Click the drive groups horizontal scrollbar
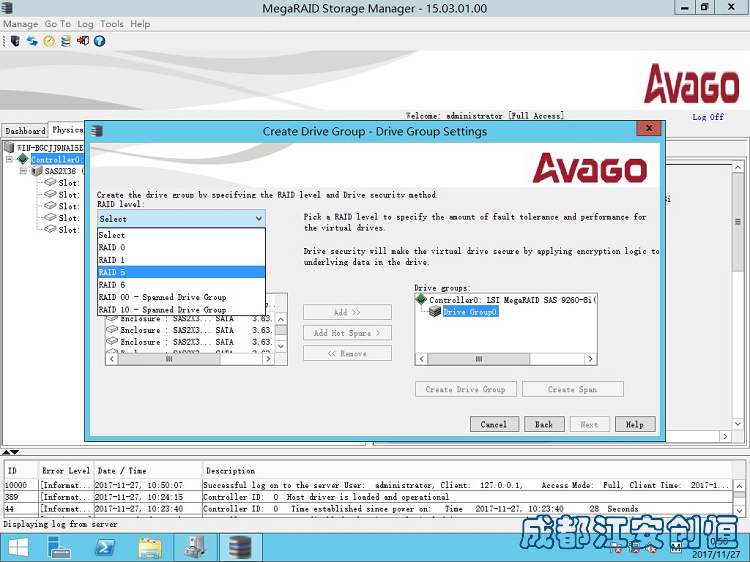Screen dimensions: 750x562 point(506,359)
